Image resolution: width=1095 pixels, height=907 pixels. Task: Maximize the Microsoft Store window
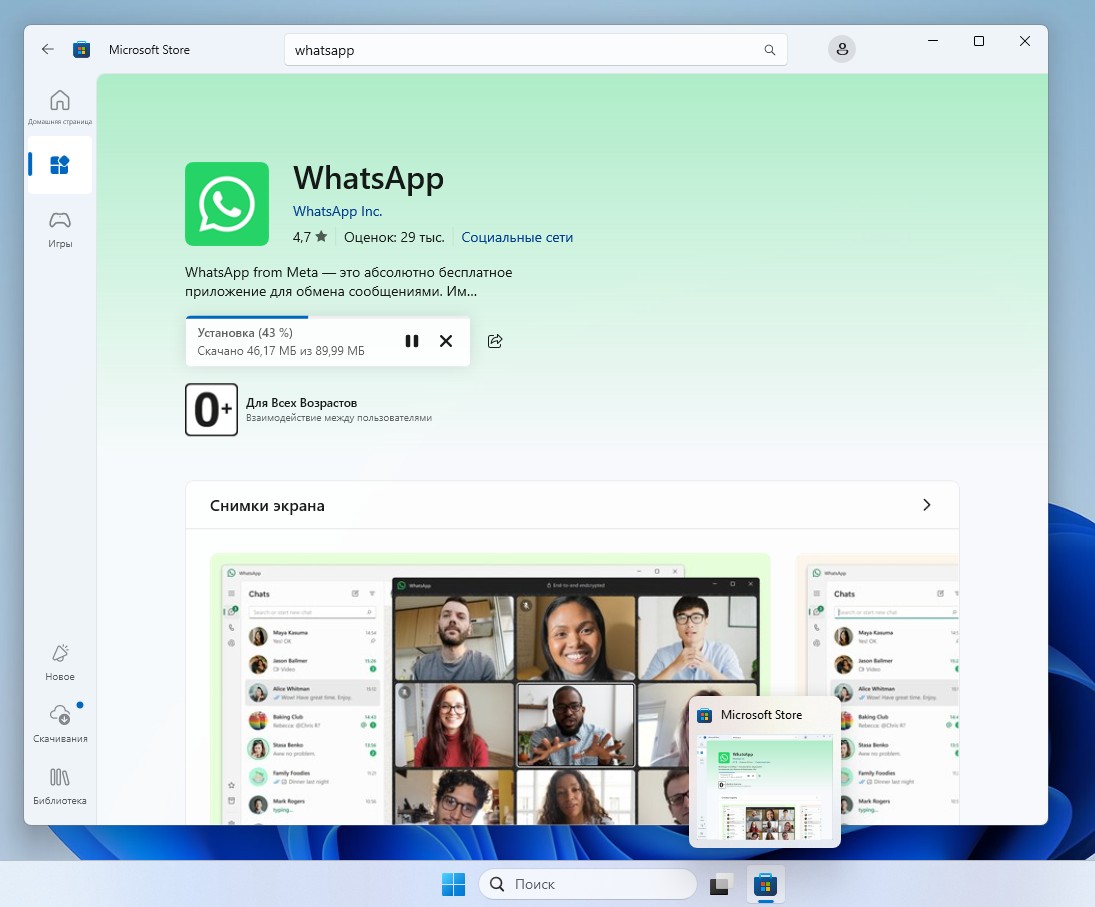[979, 41]
